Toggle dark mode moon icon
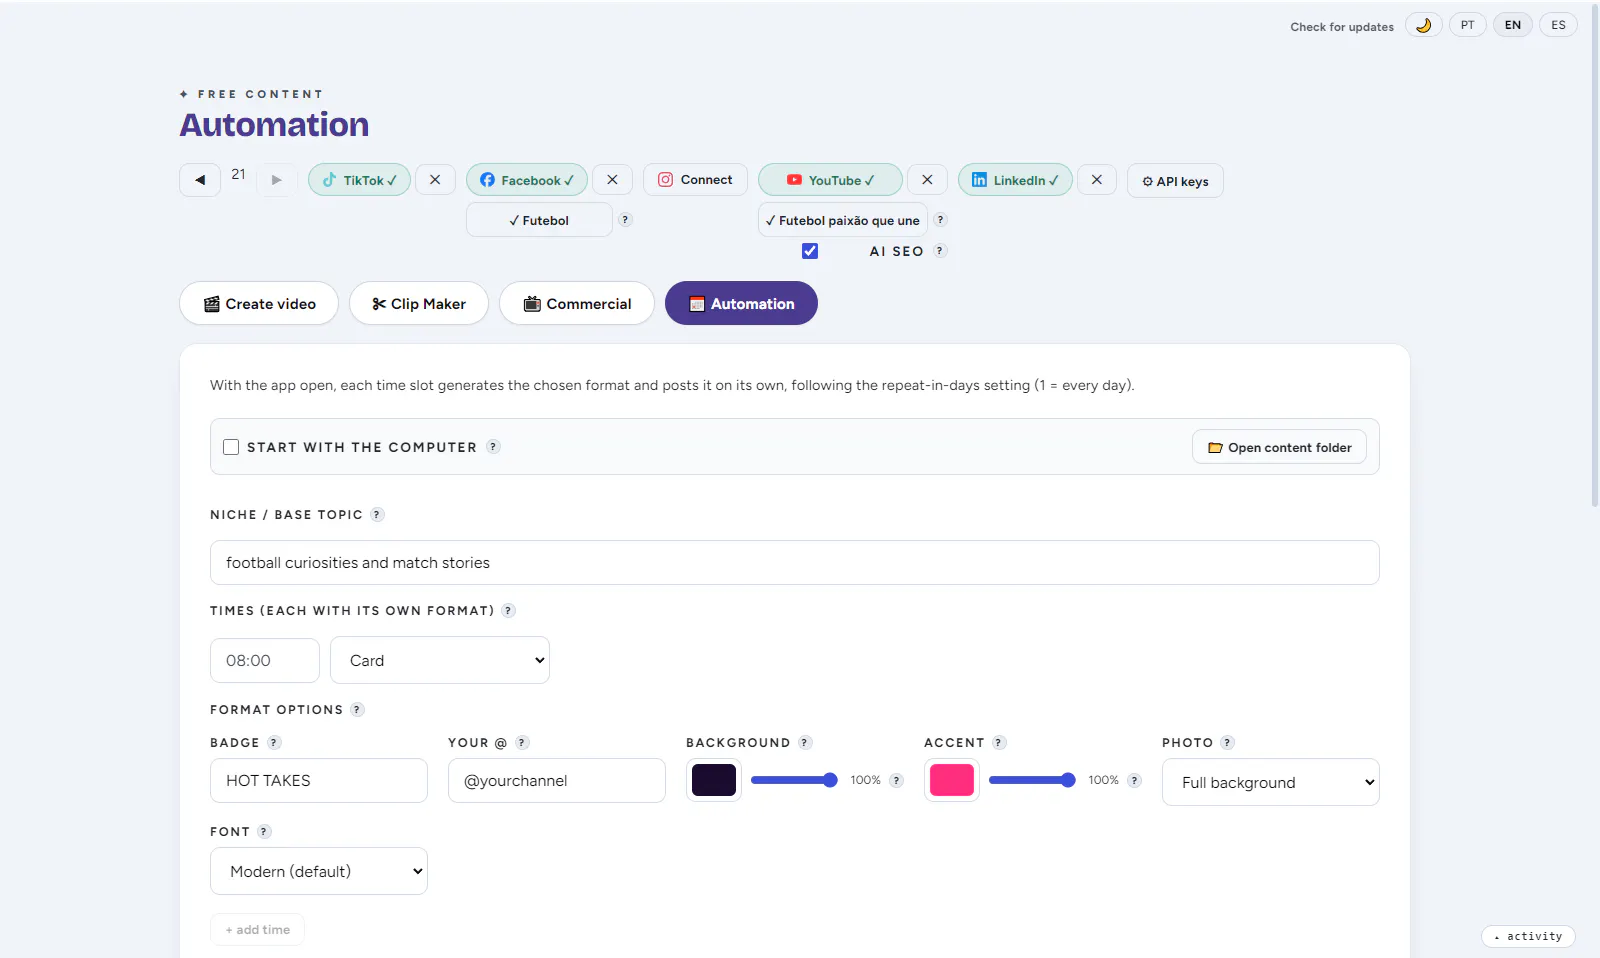Image resolution: width=1600 pixels, height=958 pixels. (x=1423, y=25)
